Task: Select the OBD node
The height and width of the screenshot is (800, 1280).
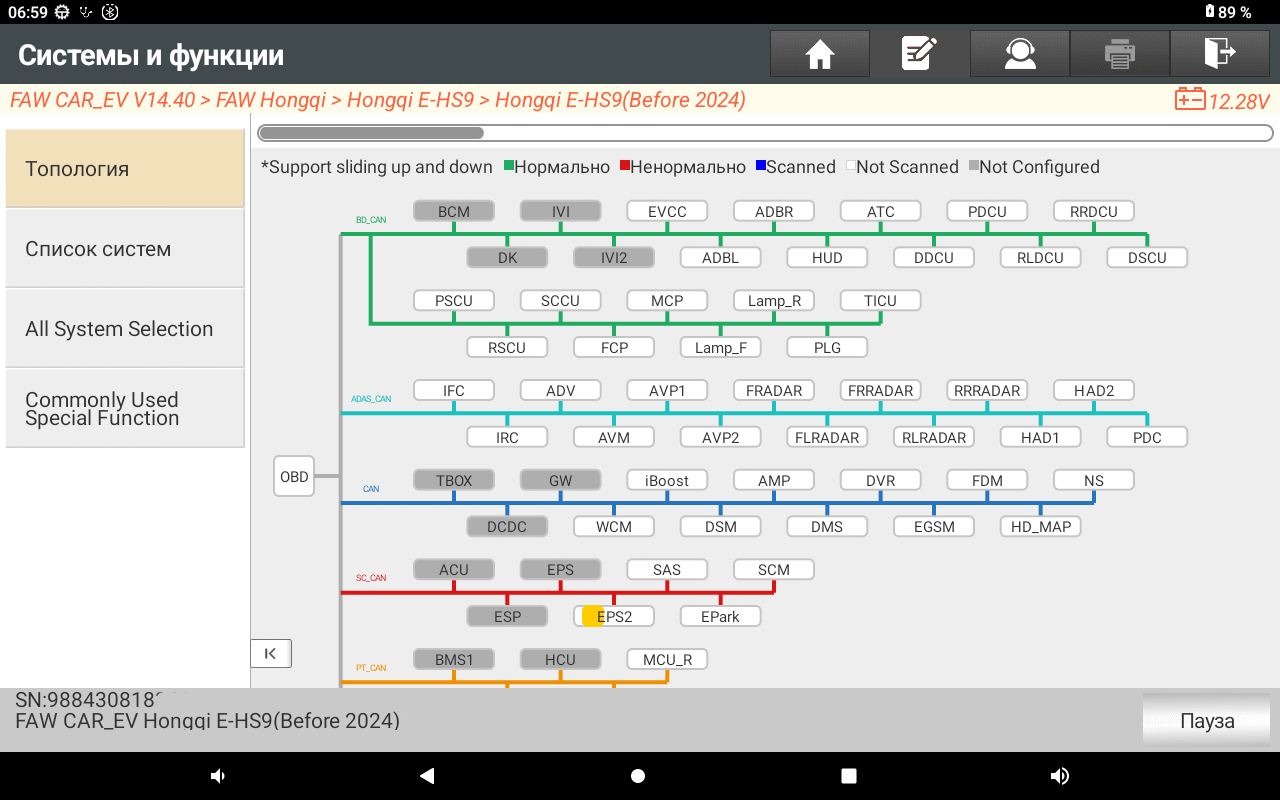Action: tap(294, 477)
